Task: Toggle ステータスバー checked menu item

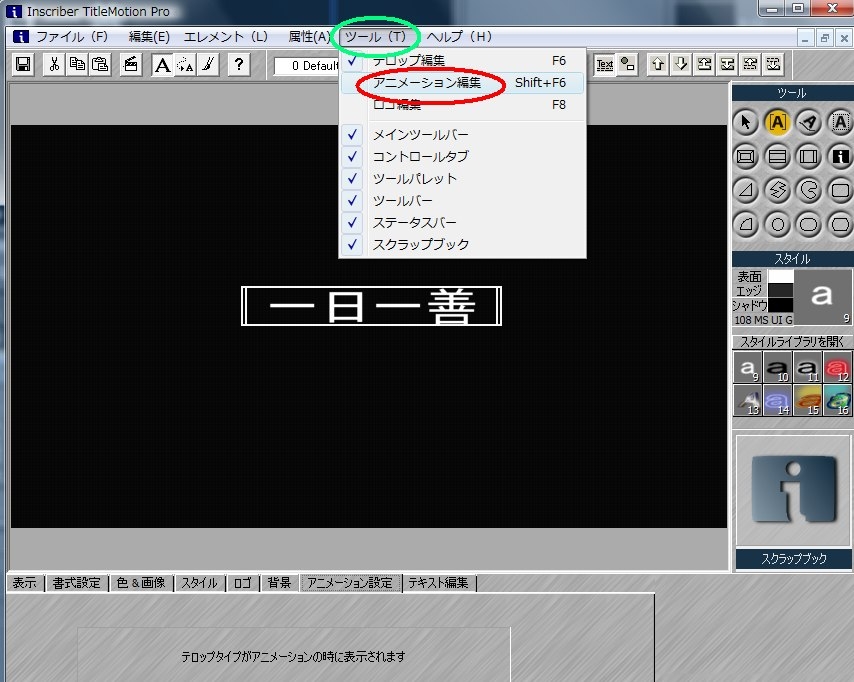Action: tap(462, 222)
